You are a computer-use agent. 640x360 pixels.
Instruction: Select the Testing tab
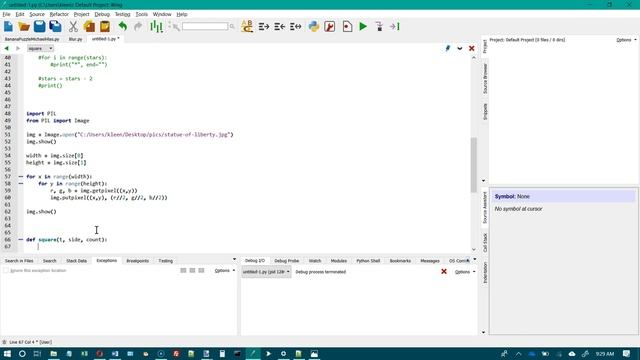166,260
